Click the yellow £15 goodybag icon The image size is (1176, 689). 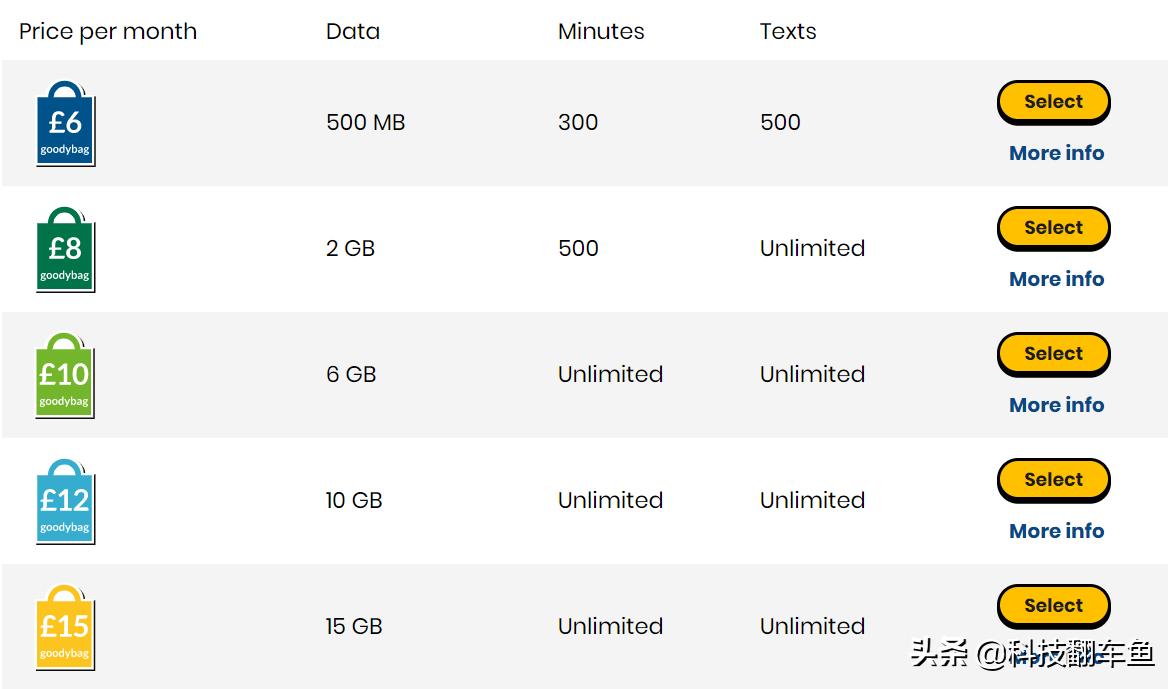click(65, 629)
